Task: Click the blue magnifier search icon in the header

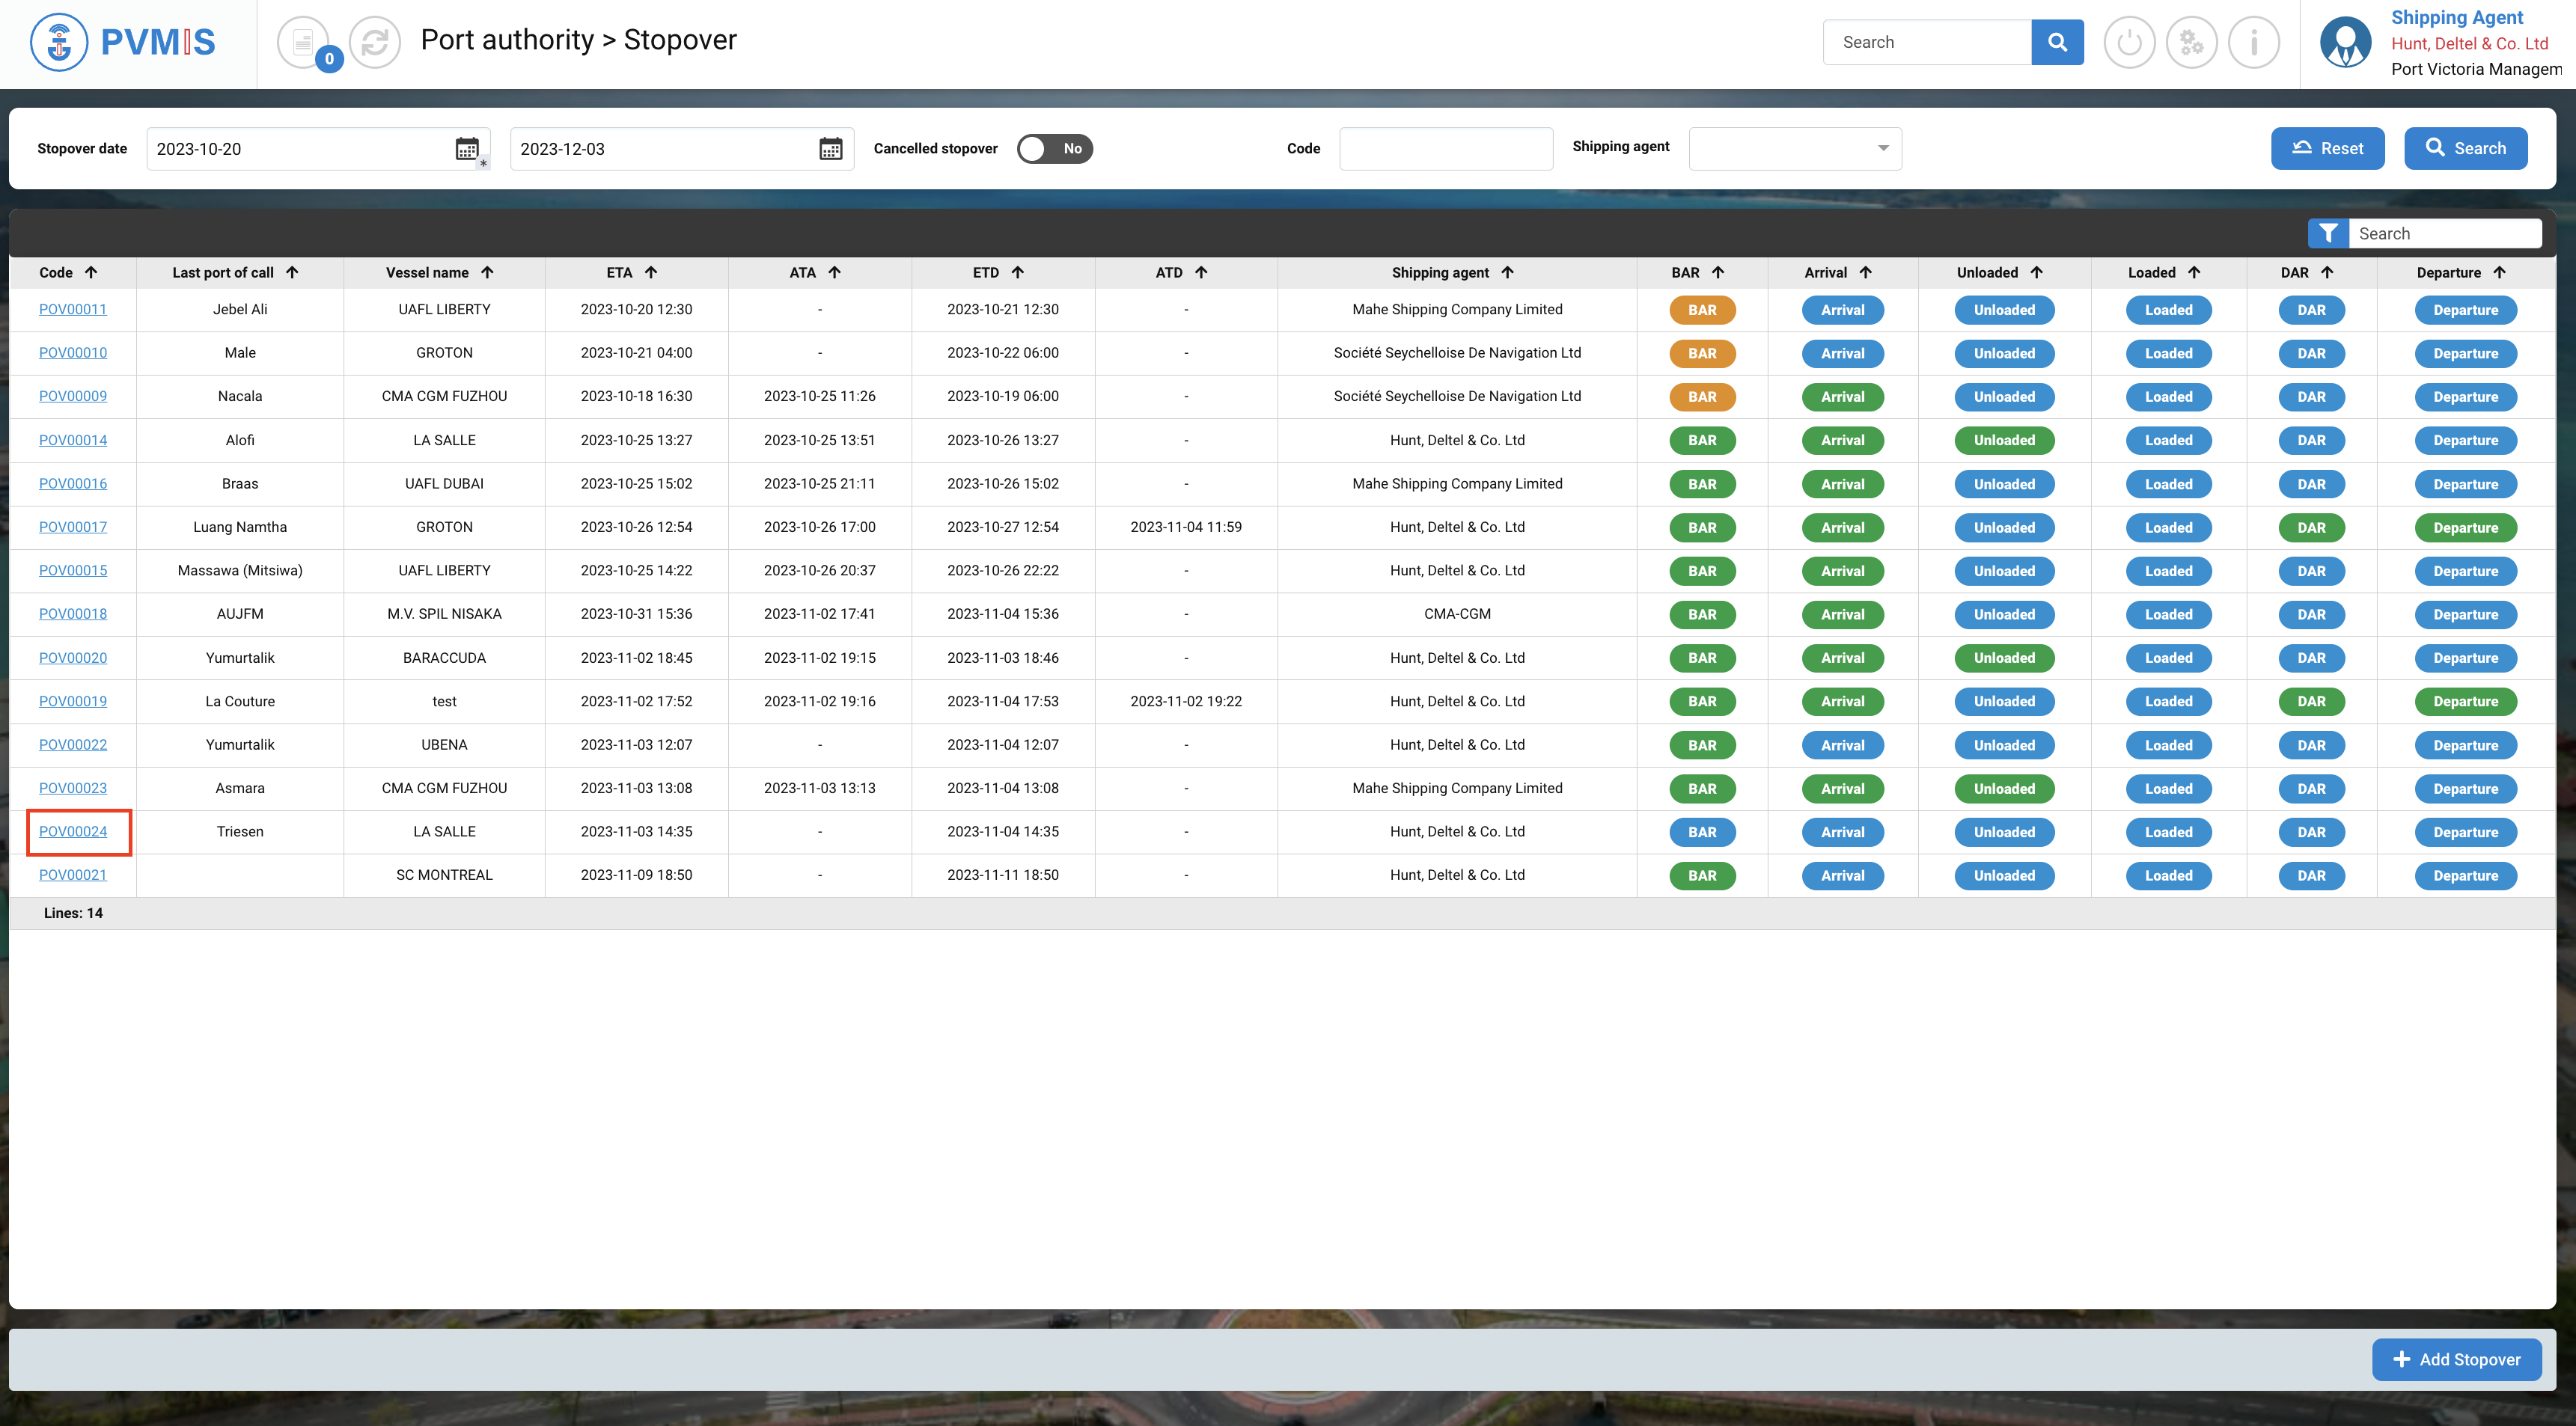Action: [2057, 42]
